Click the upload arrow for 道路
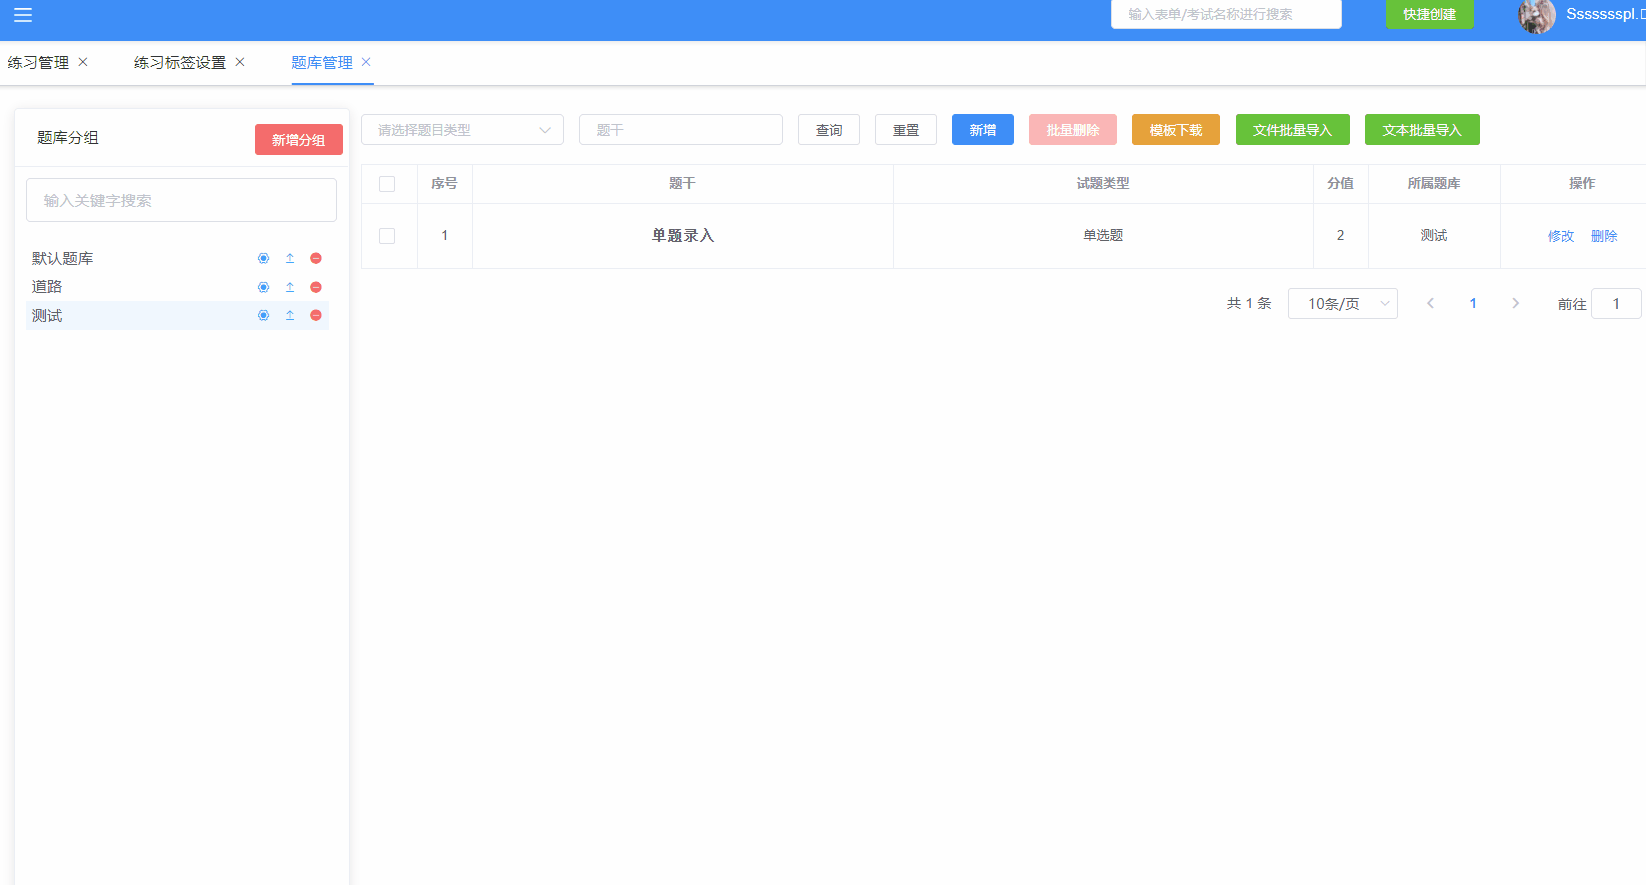This screenshot has width=1646, height=885. (x=290, y=287)
